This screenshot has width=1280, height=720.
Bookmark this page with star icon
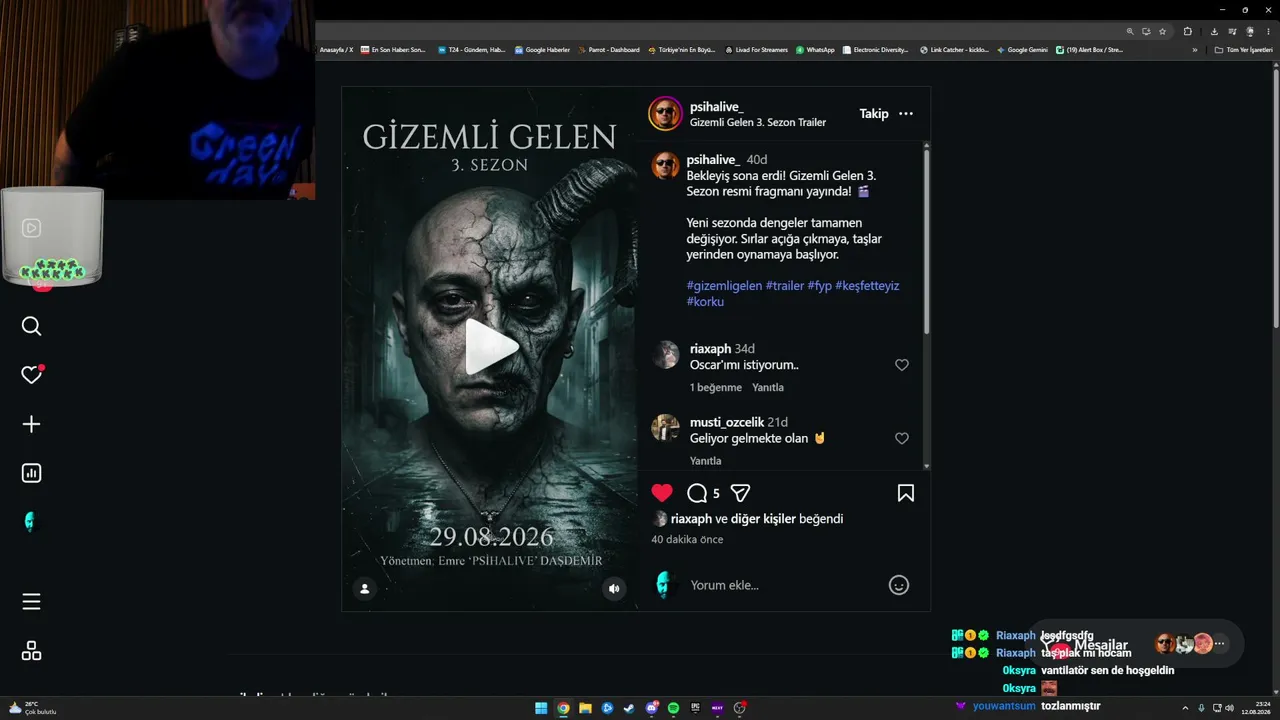1162,31
